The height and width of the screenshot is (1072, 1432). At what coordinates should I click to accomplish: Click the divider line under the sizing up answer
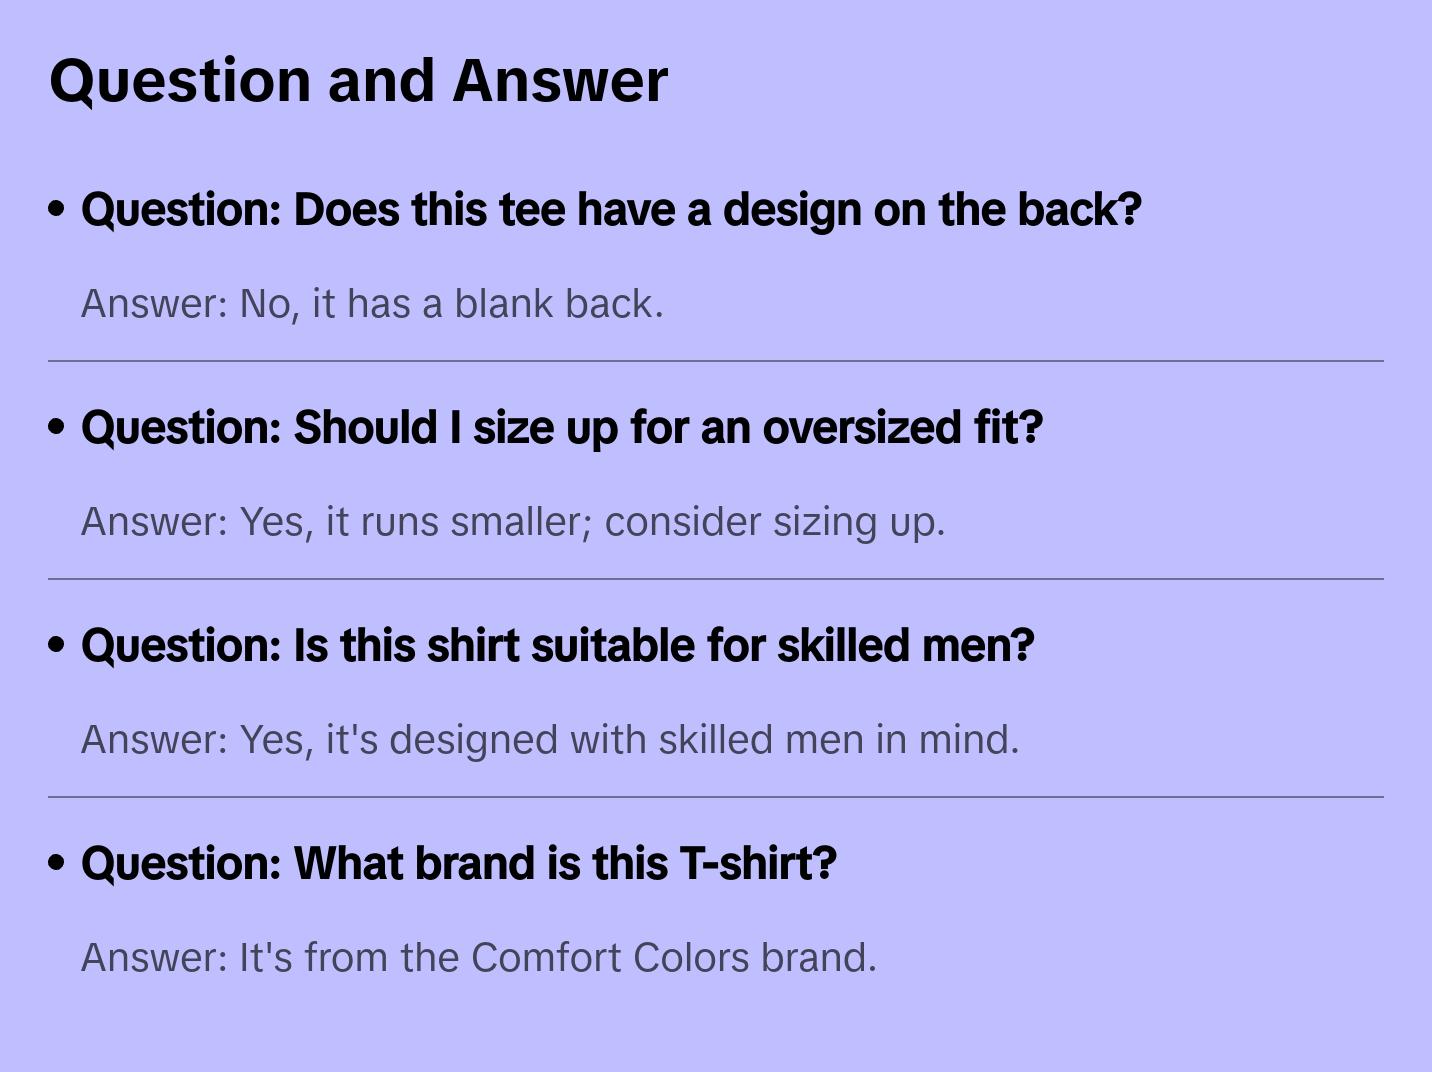716,579
